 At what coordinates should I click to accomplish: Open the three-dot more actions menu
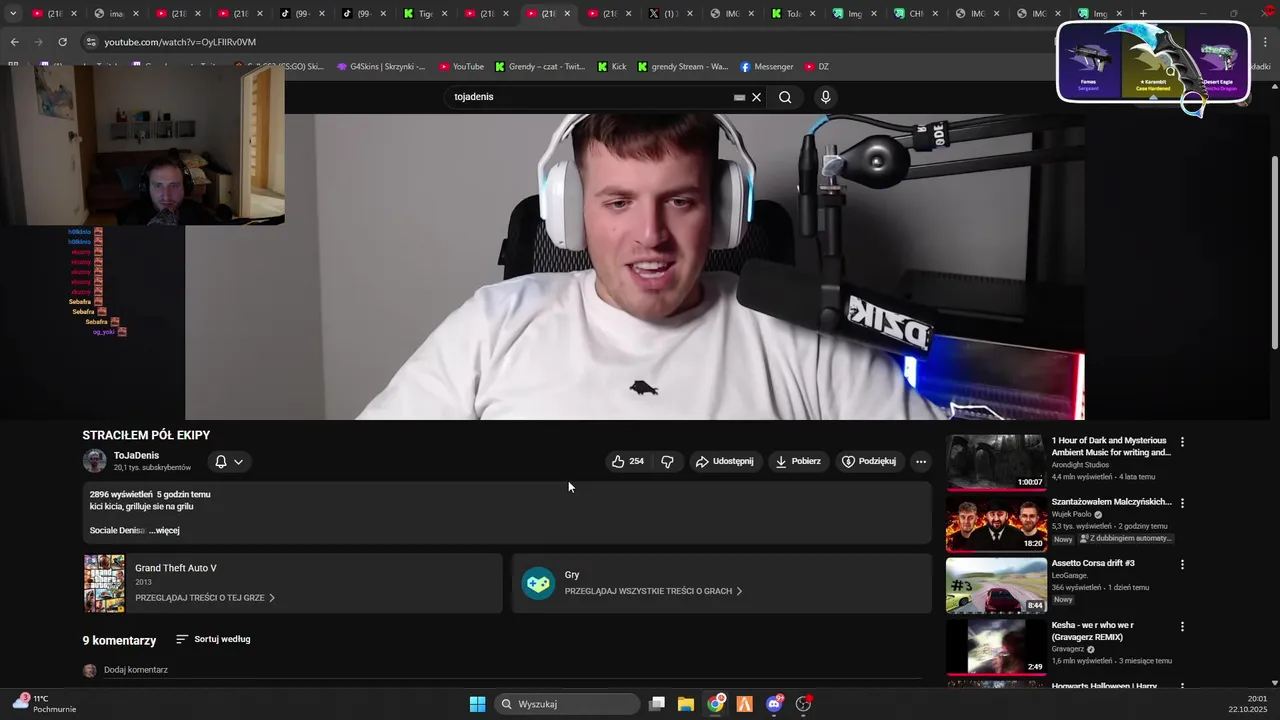tap(921, 461)
